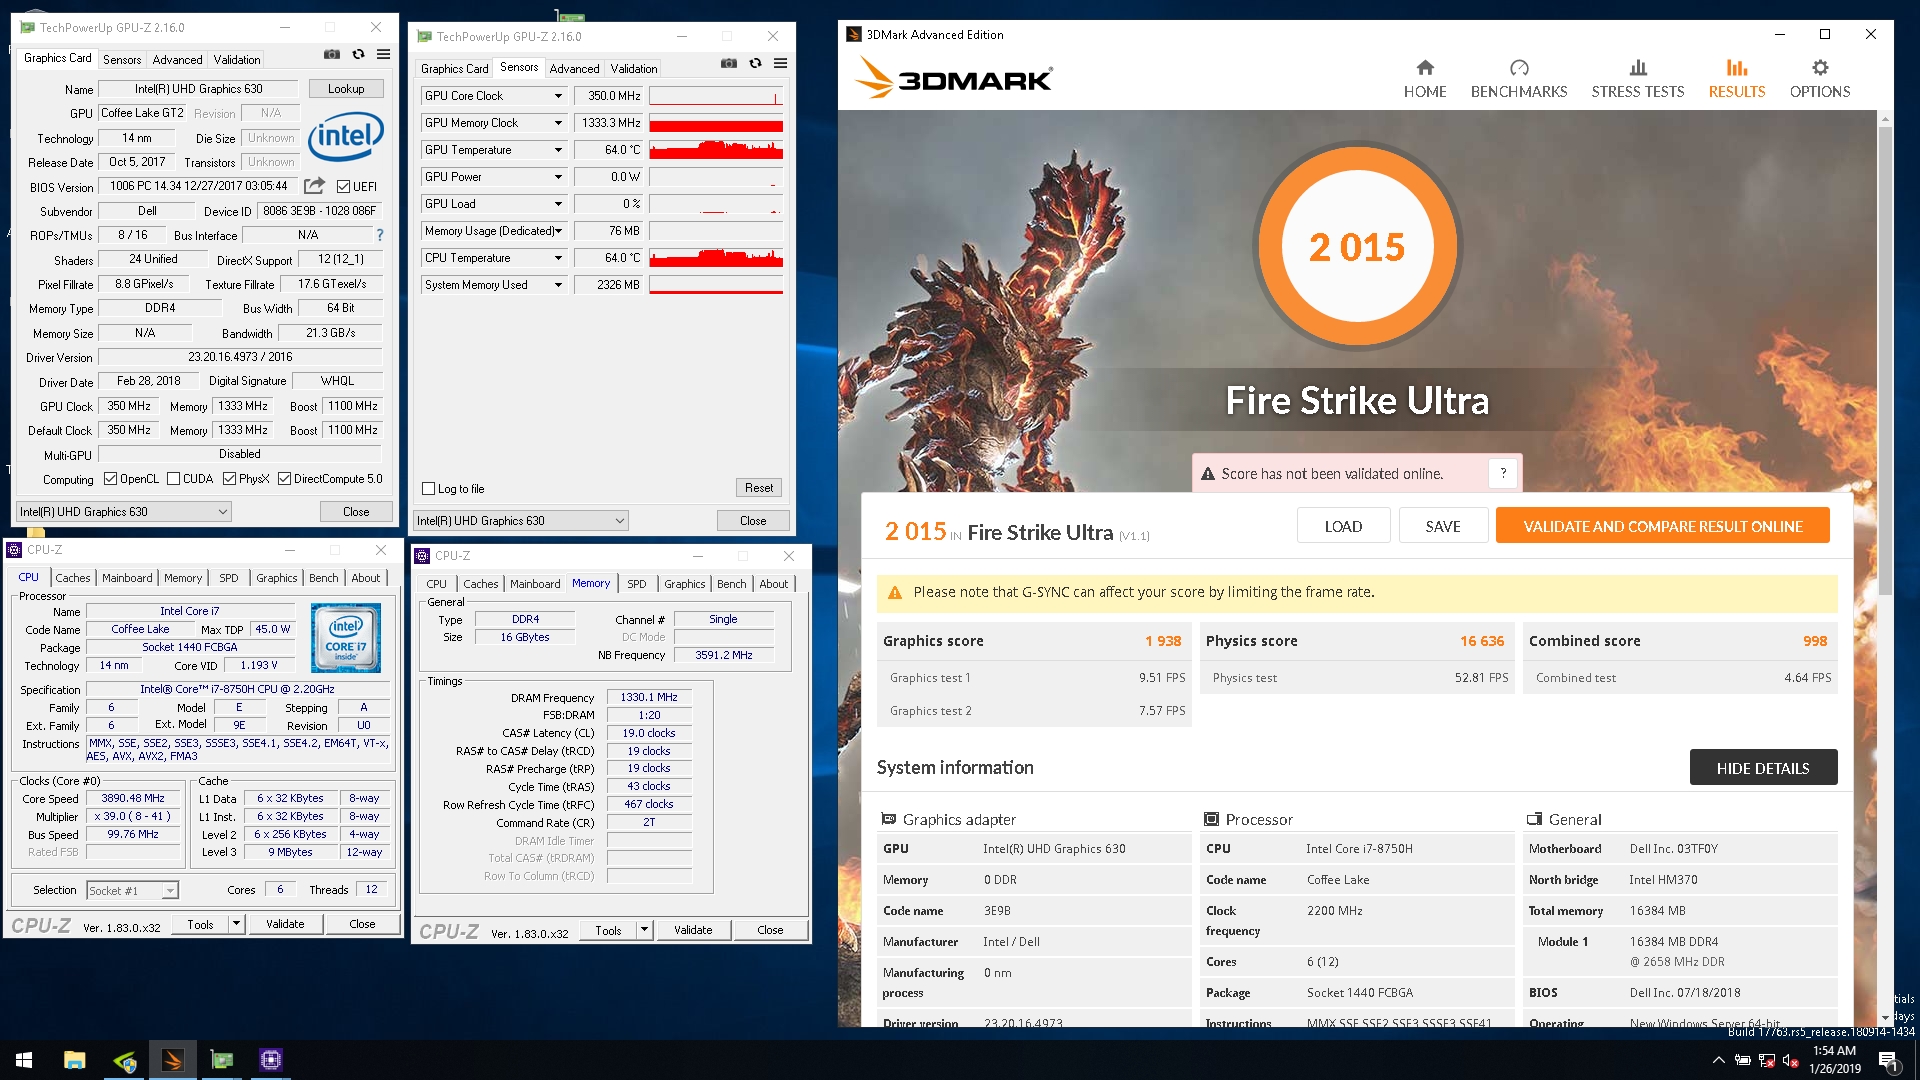Click the GPU Memory Clock sensor graph
Screen dimensions: 1920x1080
click(716, 123)
